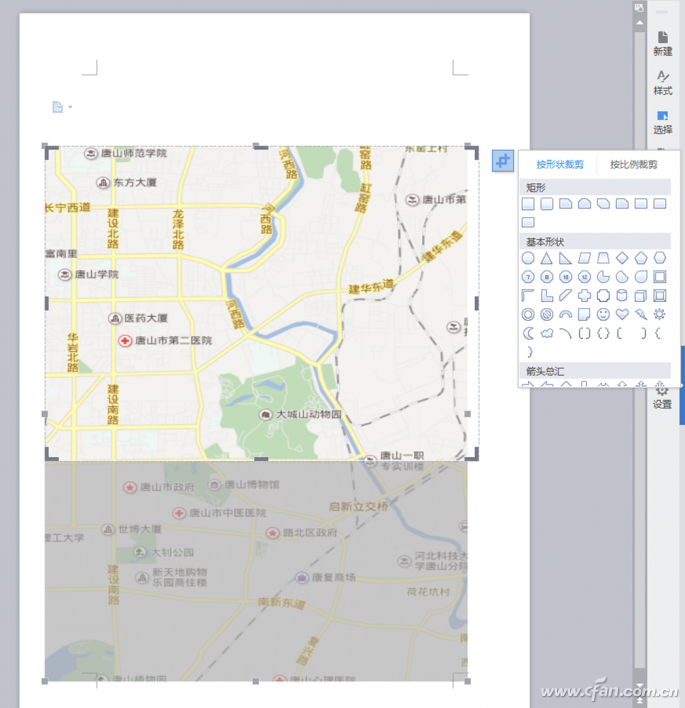This screenshot has height=708, width=685.
Task: Open the 新建 sidebar button
Action: pyautogui.click(x=662, y=43)
